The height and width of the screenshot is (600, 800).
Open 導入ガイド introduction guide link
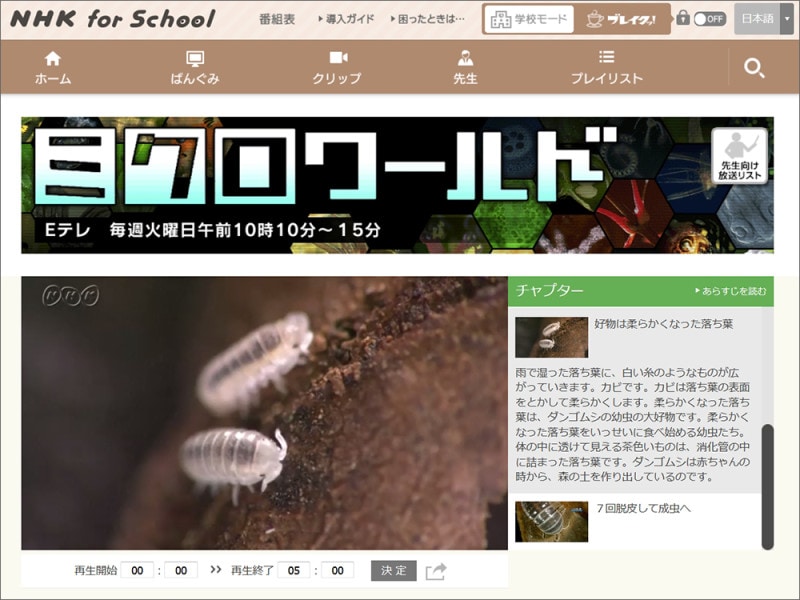[346, 19]
